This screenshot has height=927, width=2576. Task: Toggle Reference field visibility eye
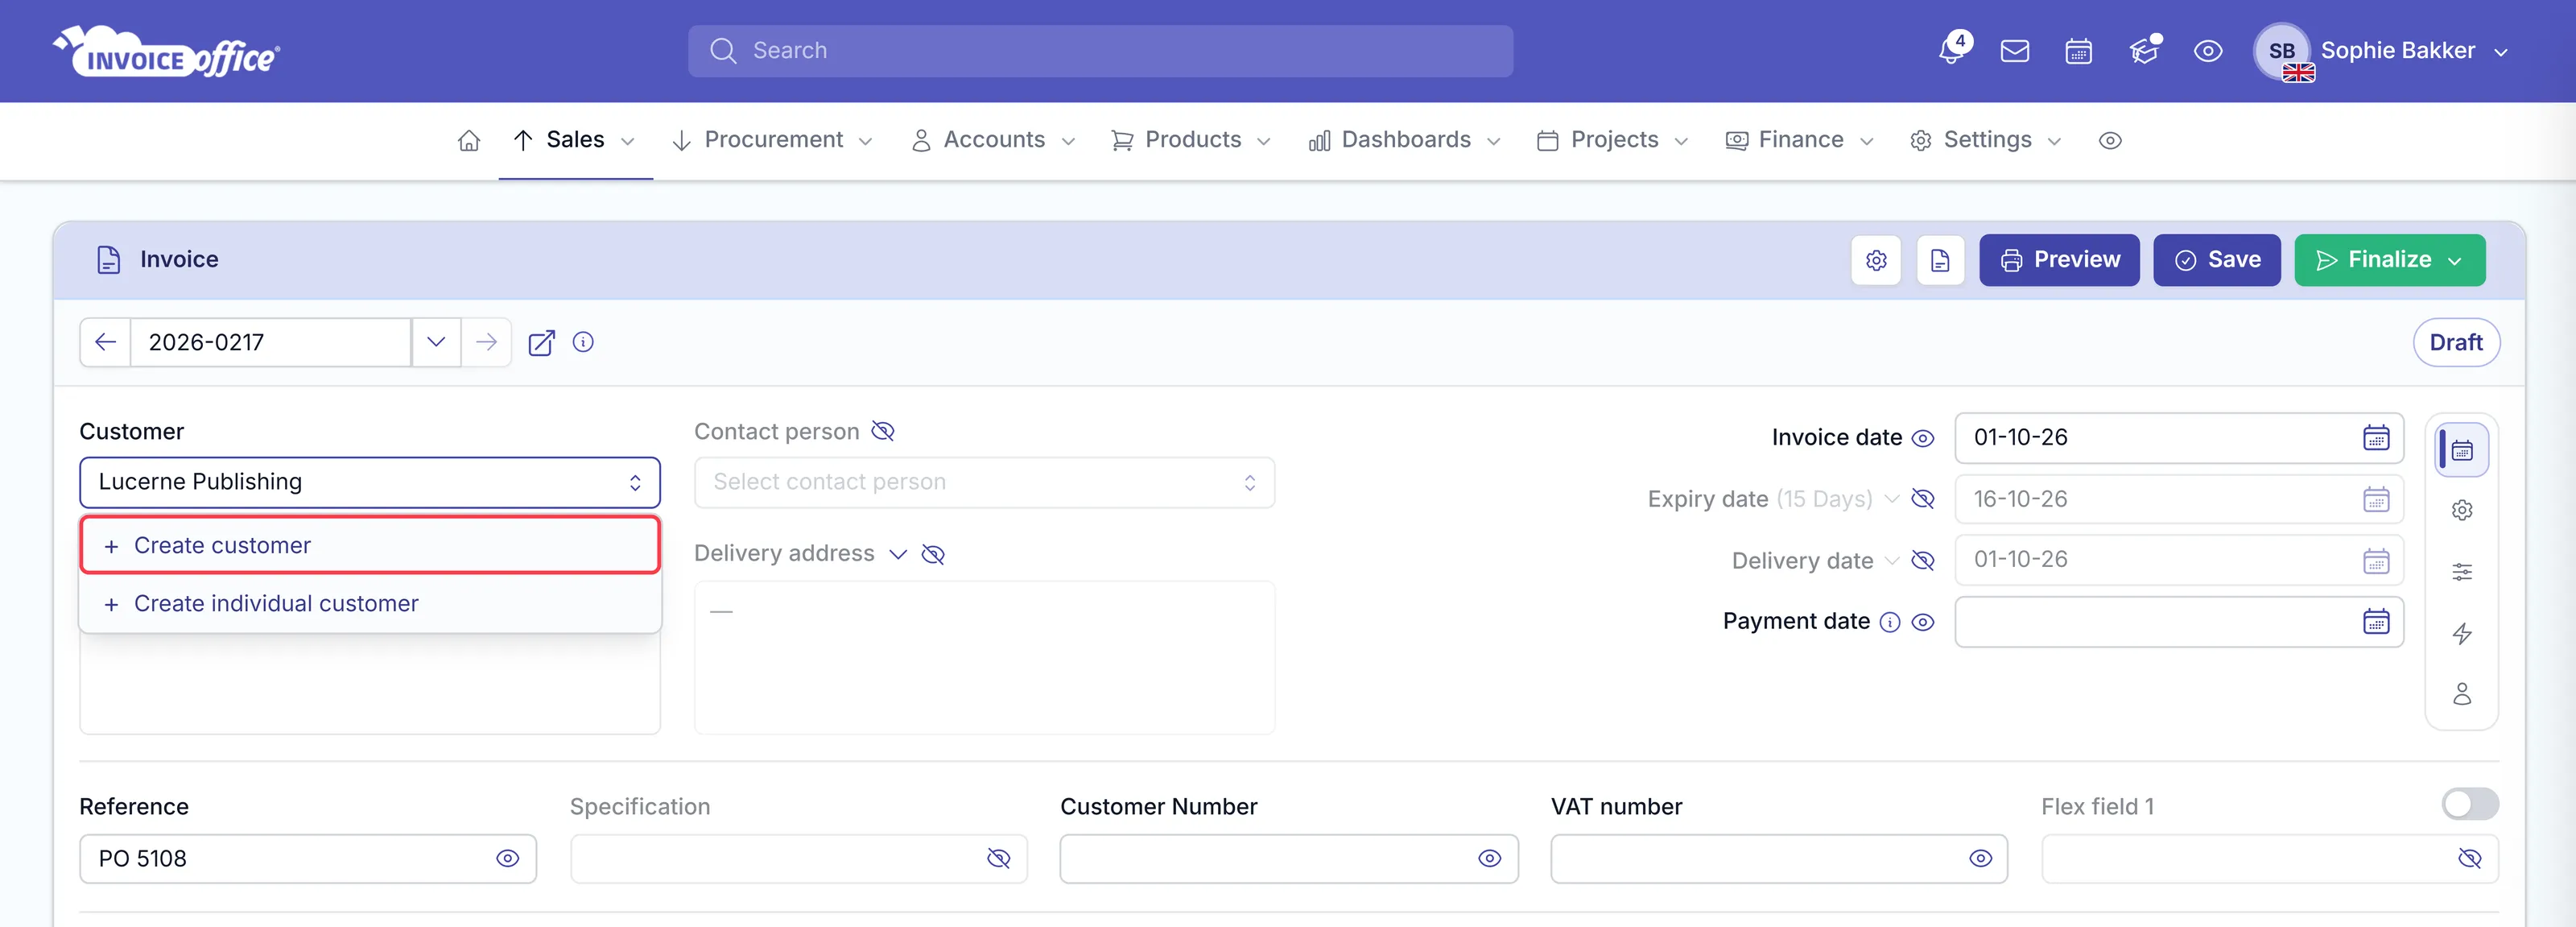click(x=507, y=859)
